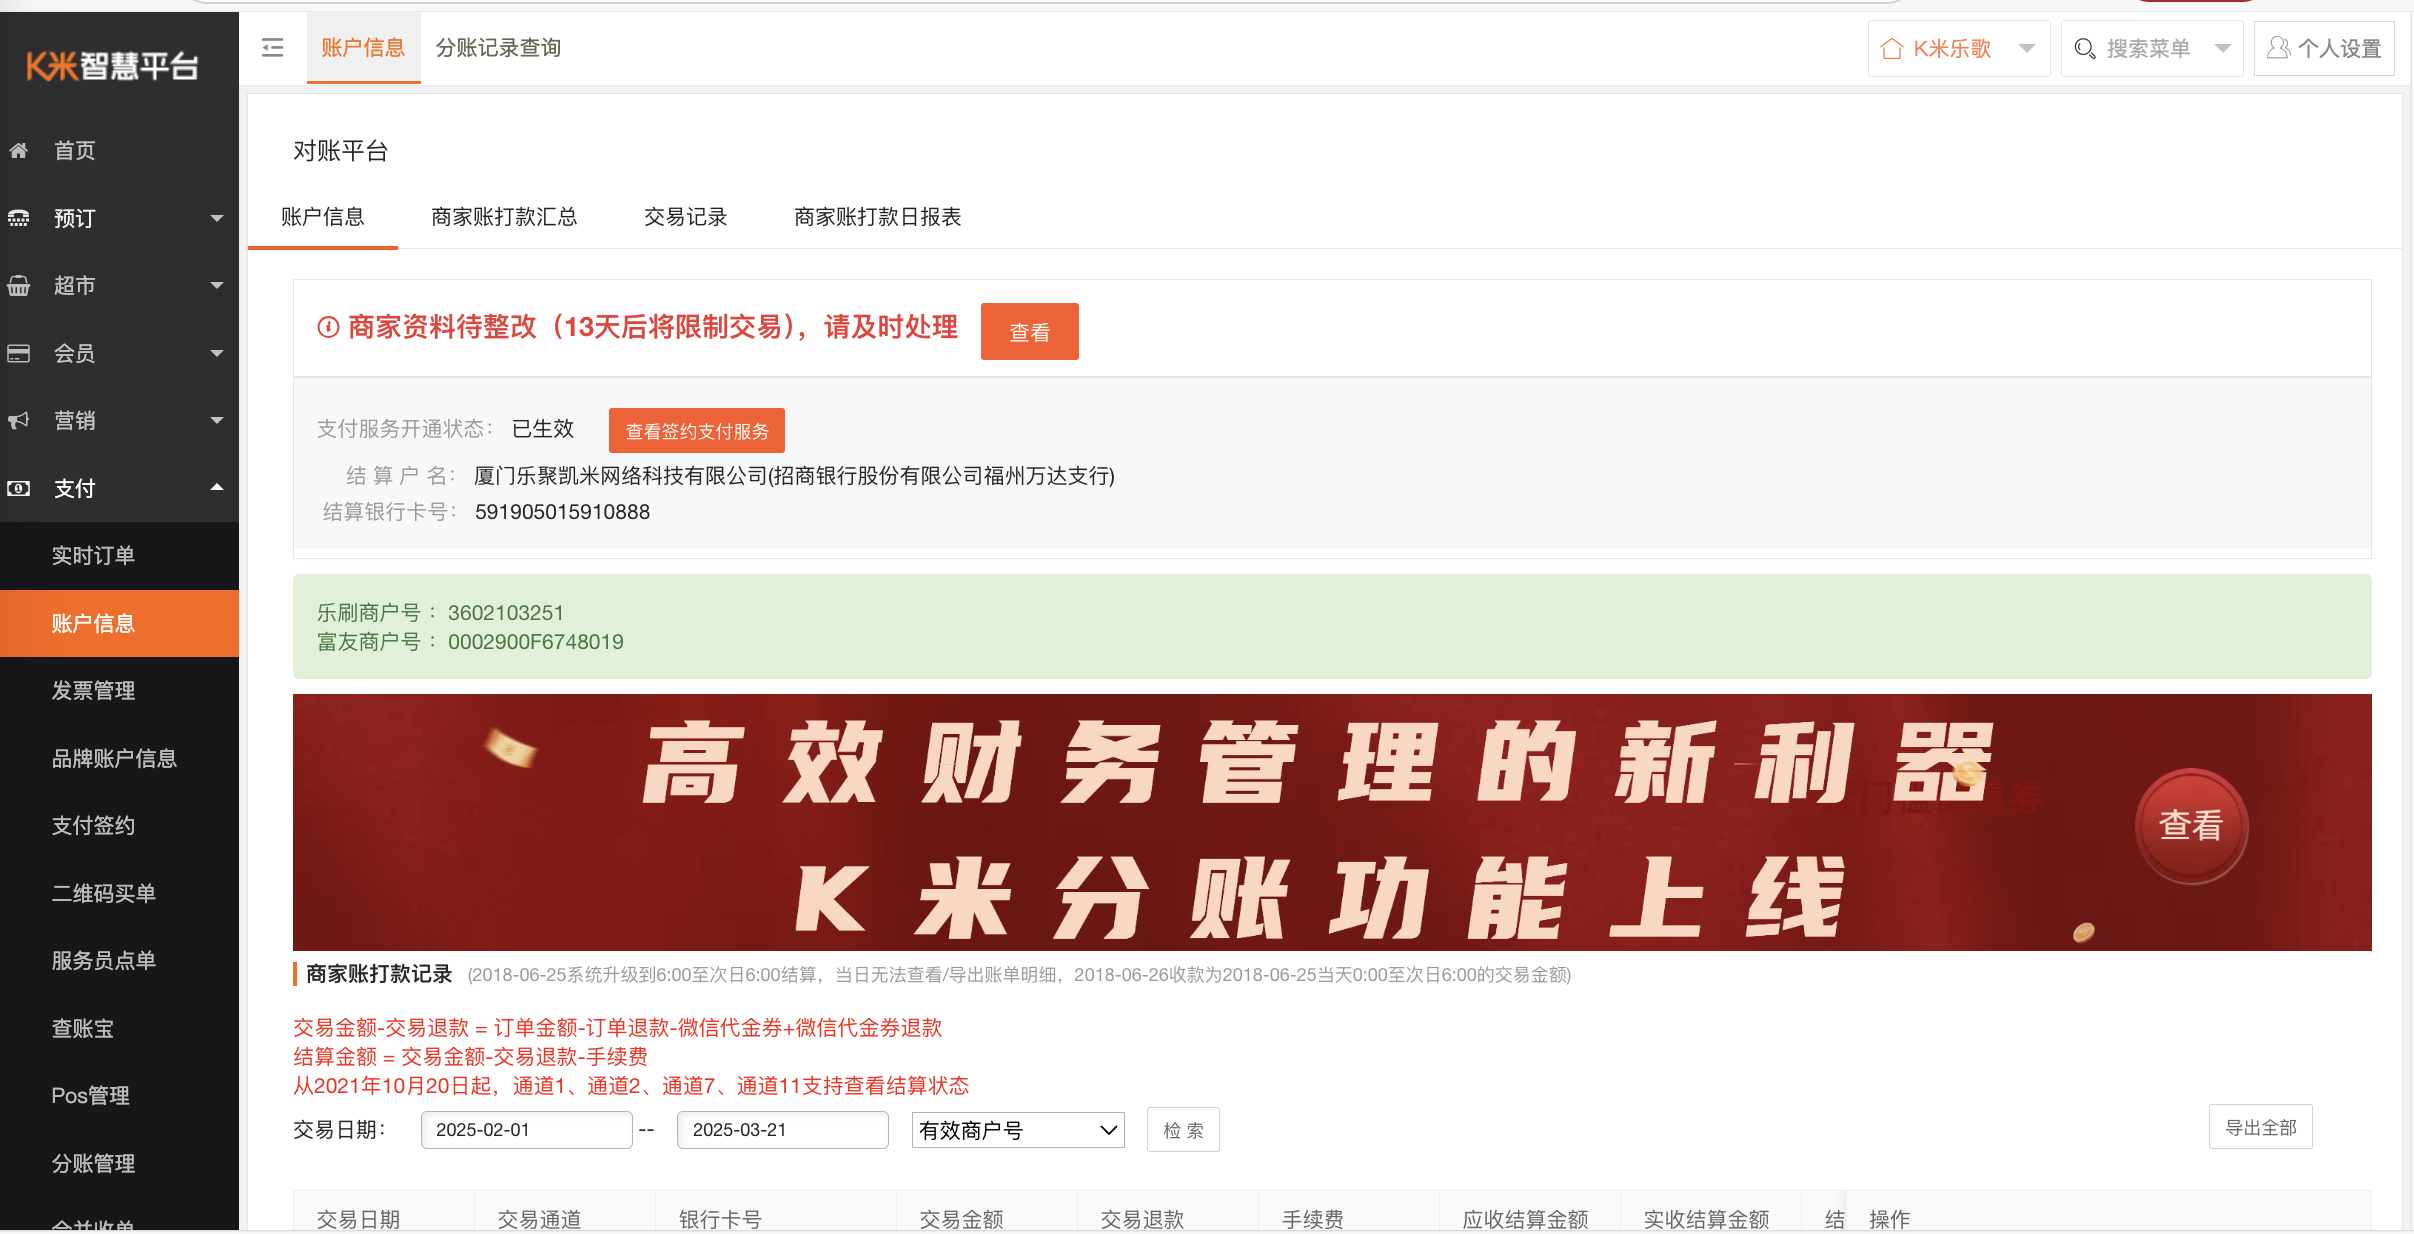Collapse the 支付 sidebar menu arrow
The width and height of the screenshot is (2414, 1234).
pyautogui.click(x=217, y=488)
